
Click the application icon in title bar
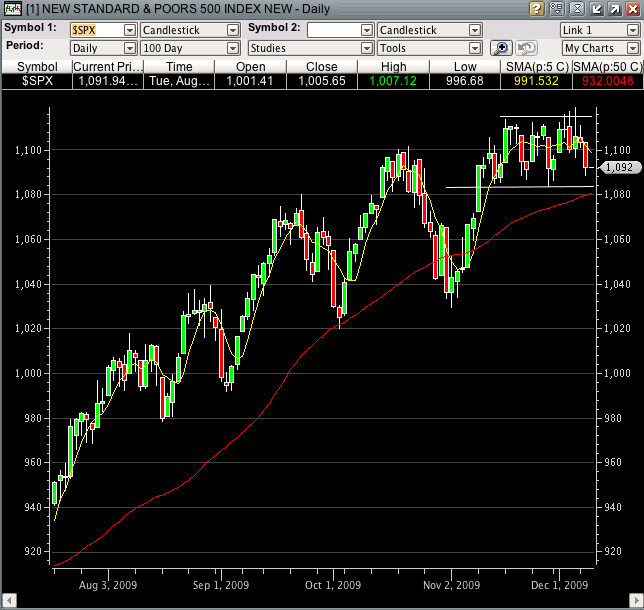[x=8, y=8]
